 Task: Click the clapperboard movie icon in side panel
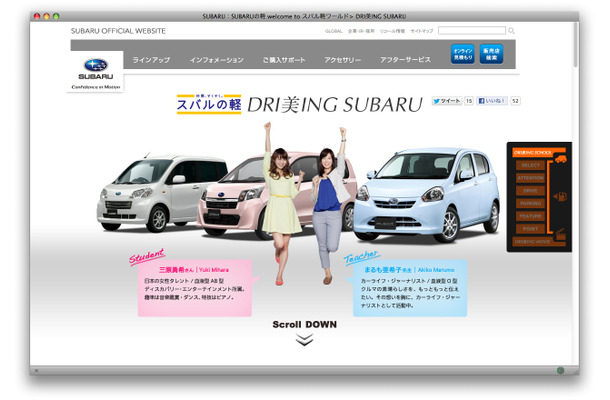point(561,235)
